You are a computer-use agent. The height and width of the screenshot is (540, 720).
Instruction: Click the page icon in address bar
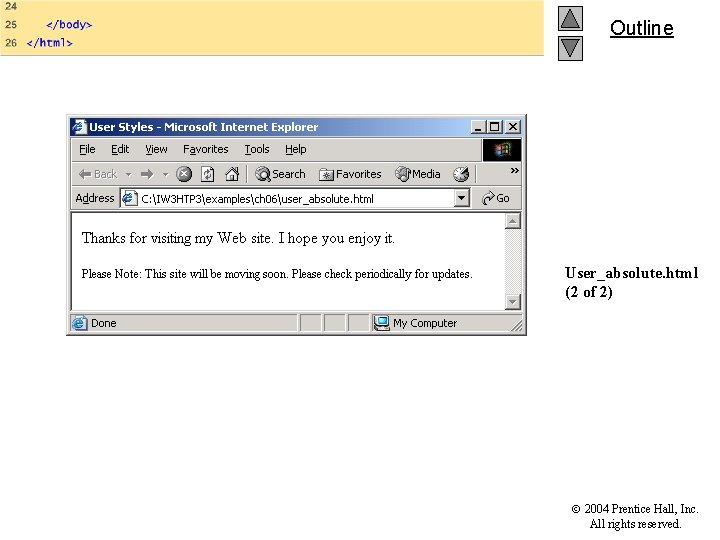[129, 198]
